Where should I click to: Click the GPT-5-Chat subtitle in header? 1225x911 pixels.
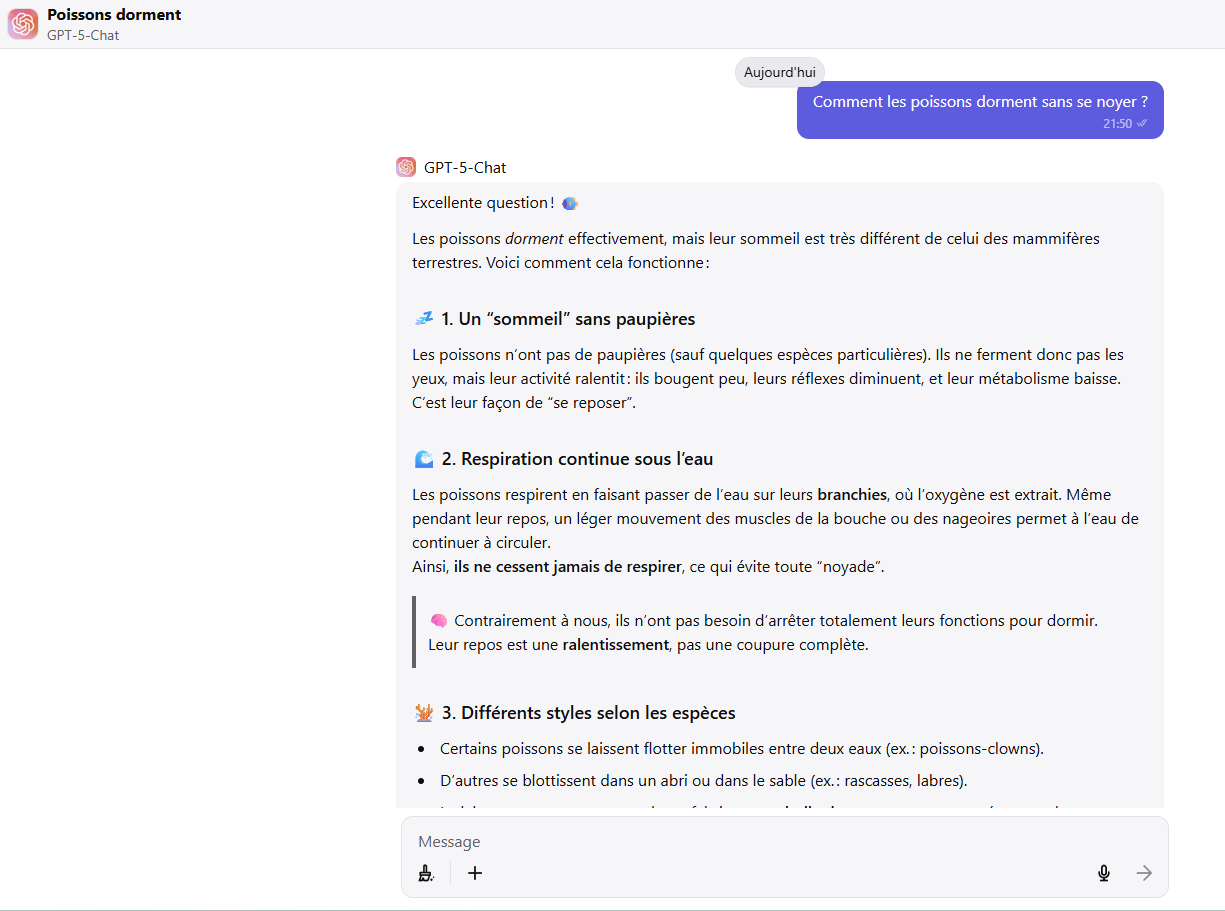(x=83, y=35)
